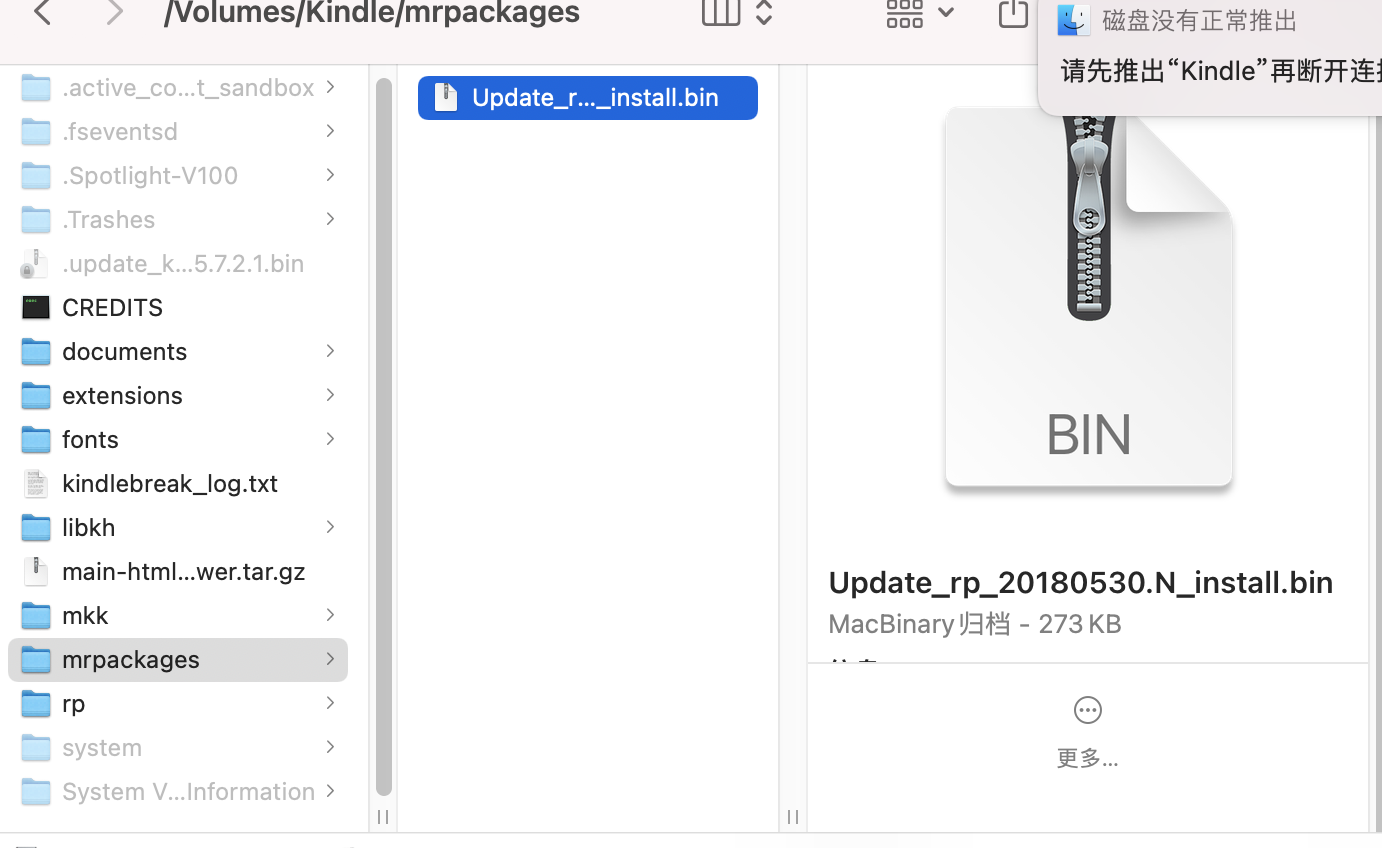Click Update_rp_20180530.N_install.bin preview title
Viewport: 1382px width, 848px height.
point(1081,582)
